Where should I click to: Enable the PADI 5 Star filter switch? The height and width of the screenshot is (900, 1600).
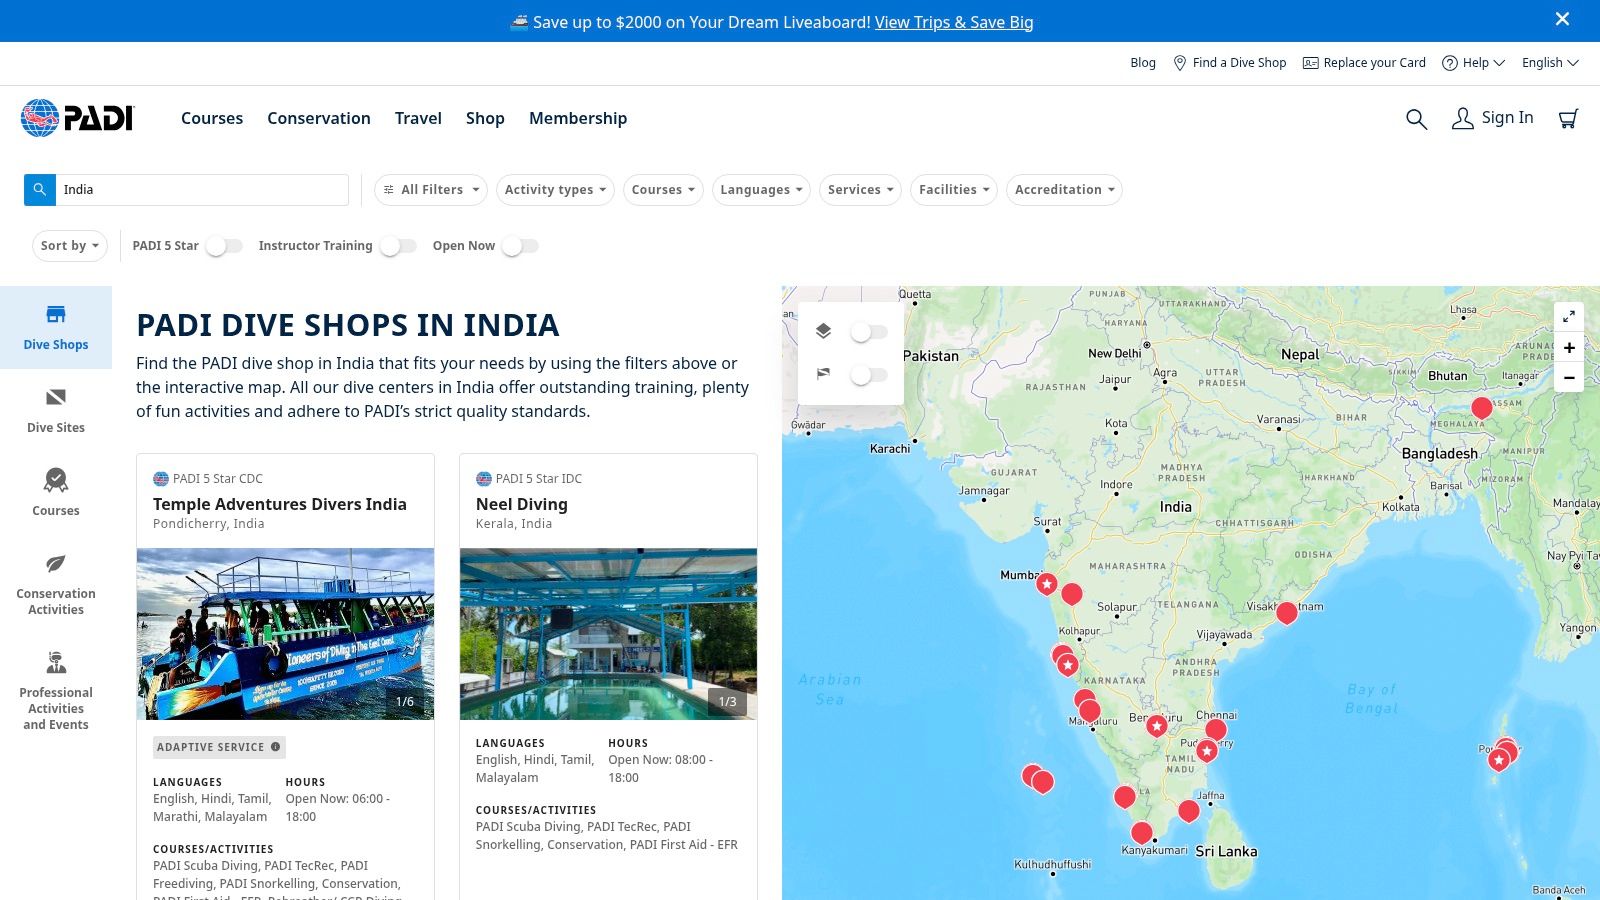tap(224, 245)
